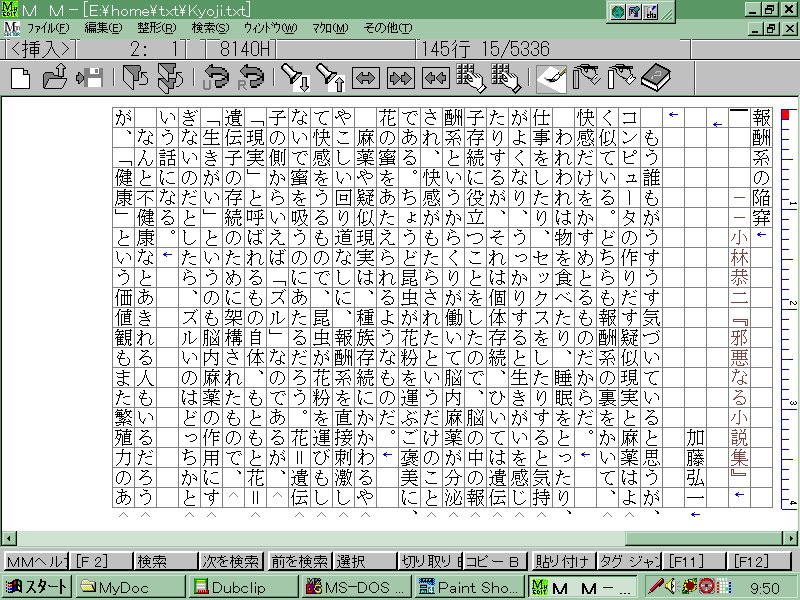Viewport: 800px width, 600px height.
Task: Click the 選択 function key button
Action: click(x=365, y=561)
